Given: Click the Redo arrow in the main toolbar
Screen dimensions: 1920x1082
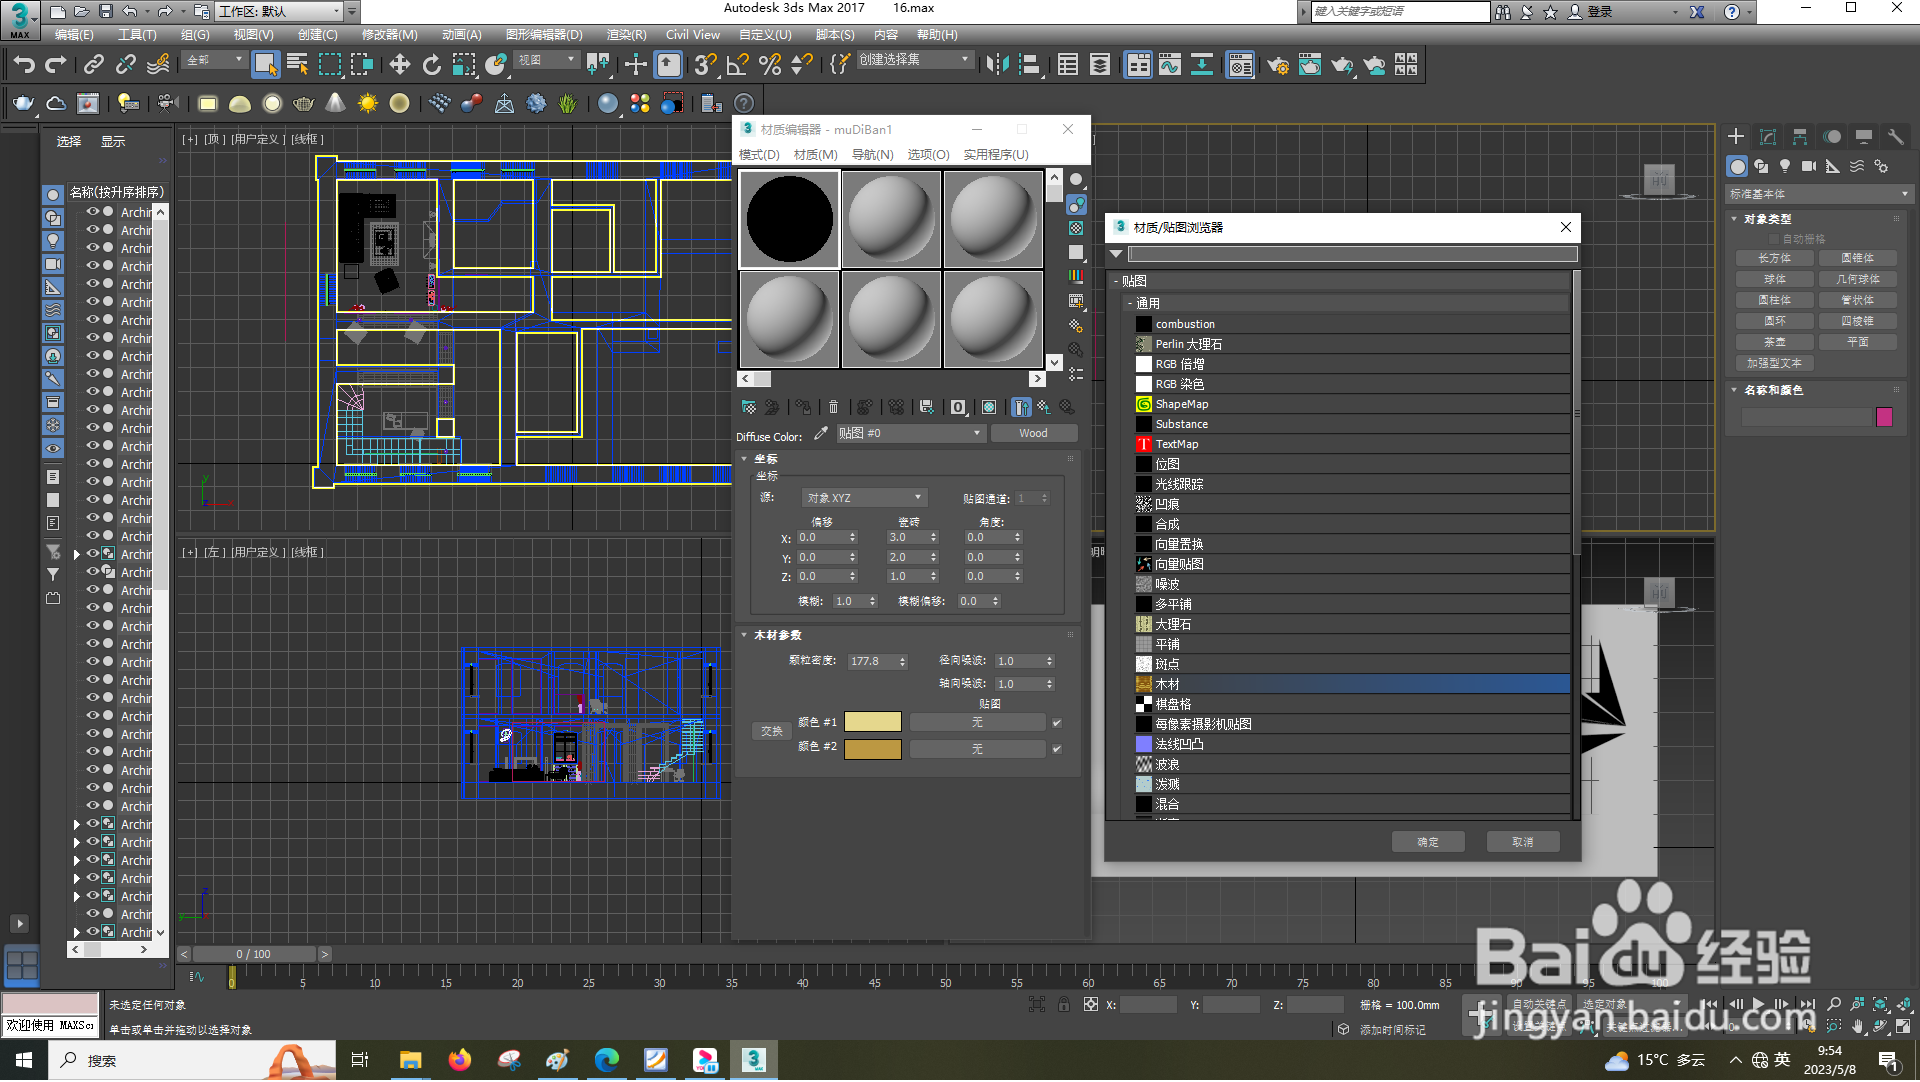Looking at the screenshot, I should click(x=56, y=65).
